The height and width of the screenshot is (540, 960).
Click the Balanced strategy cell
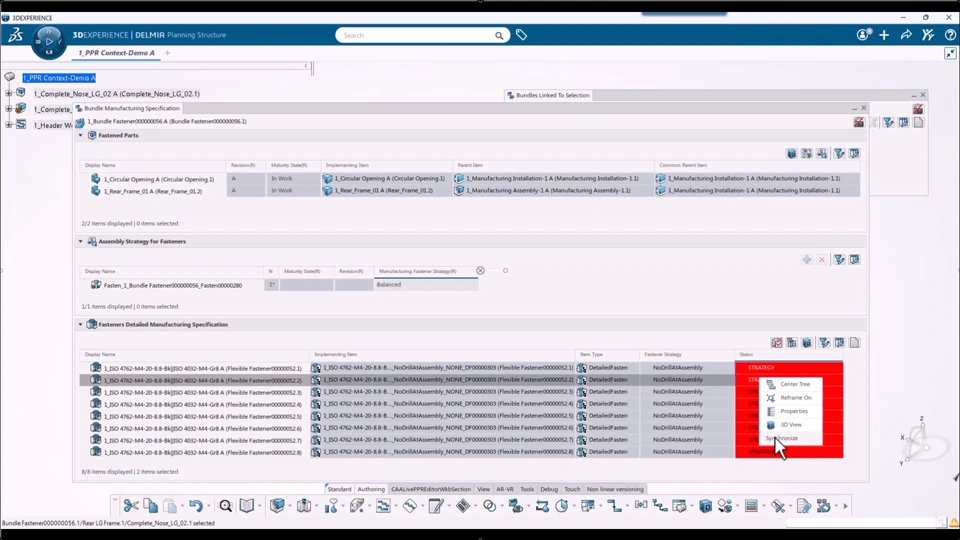[x=426, y=284]
